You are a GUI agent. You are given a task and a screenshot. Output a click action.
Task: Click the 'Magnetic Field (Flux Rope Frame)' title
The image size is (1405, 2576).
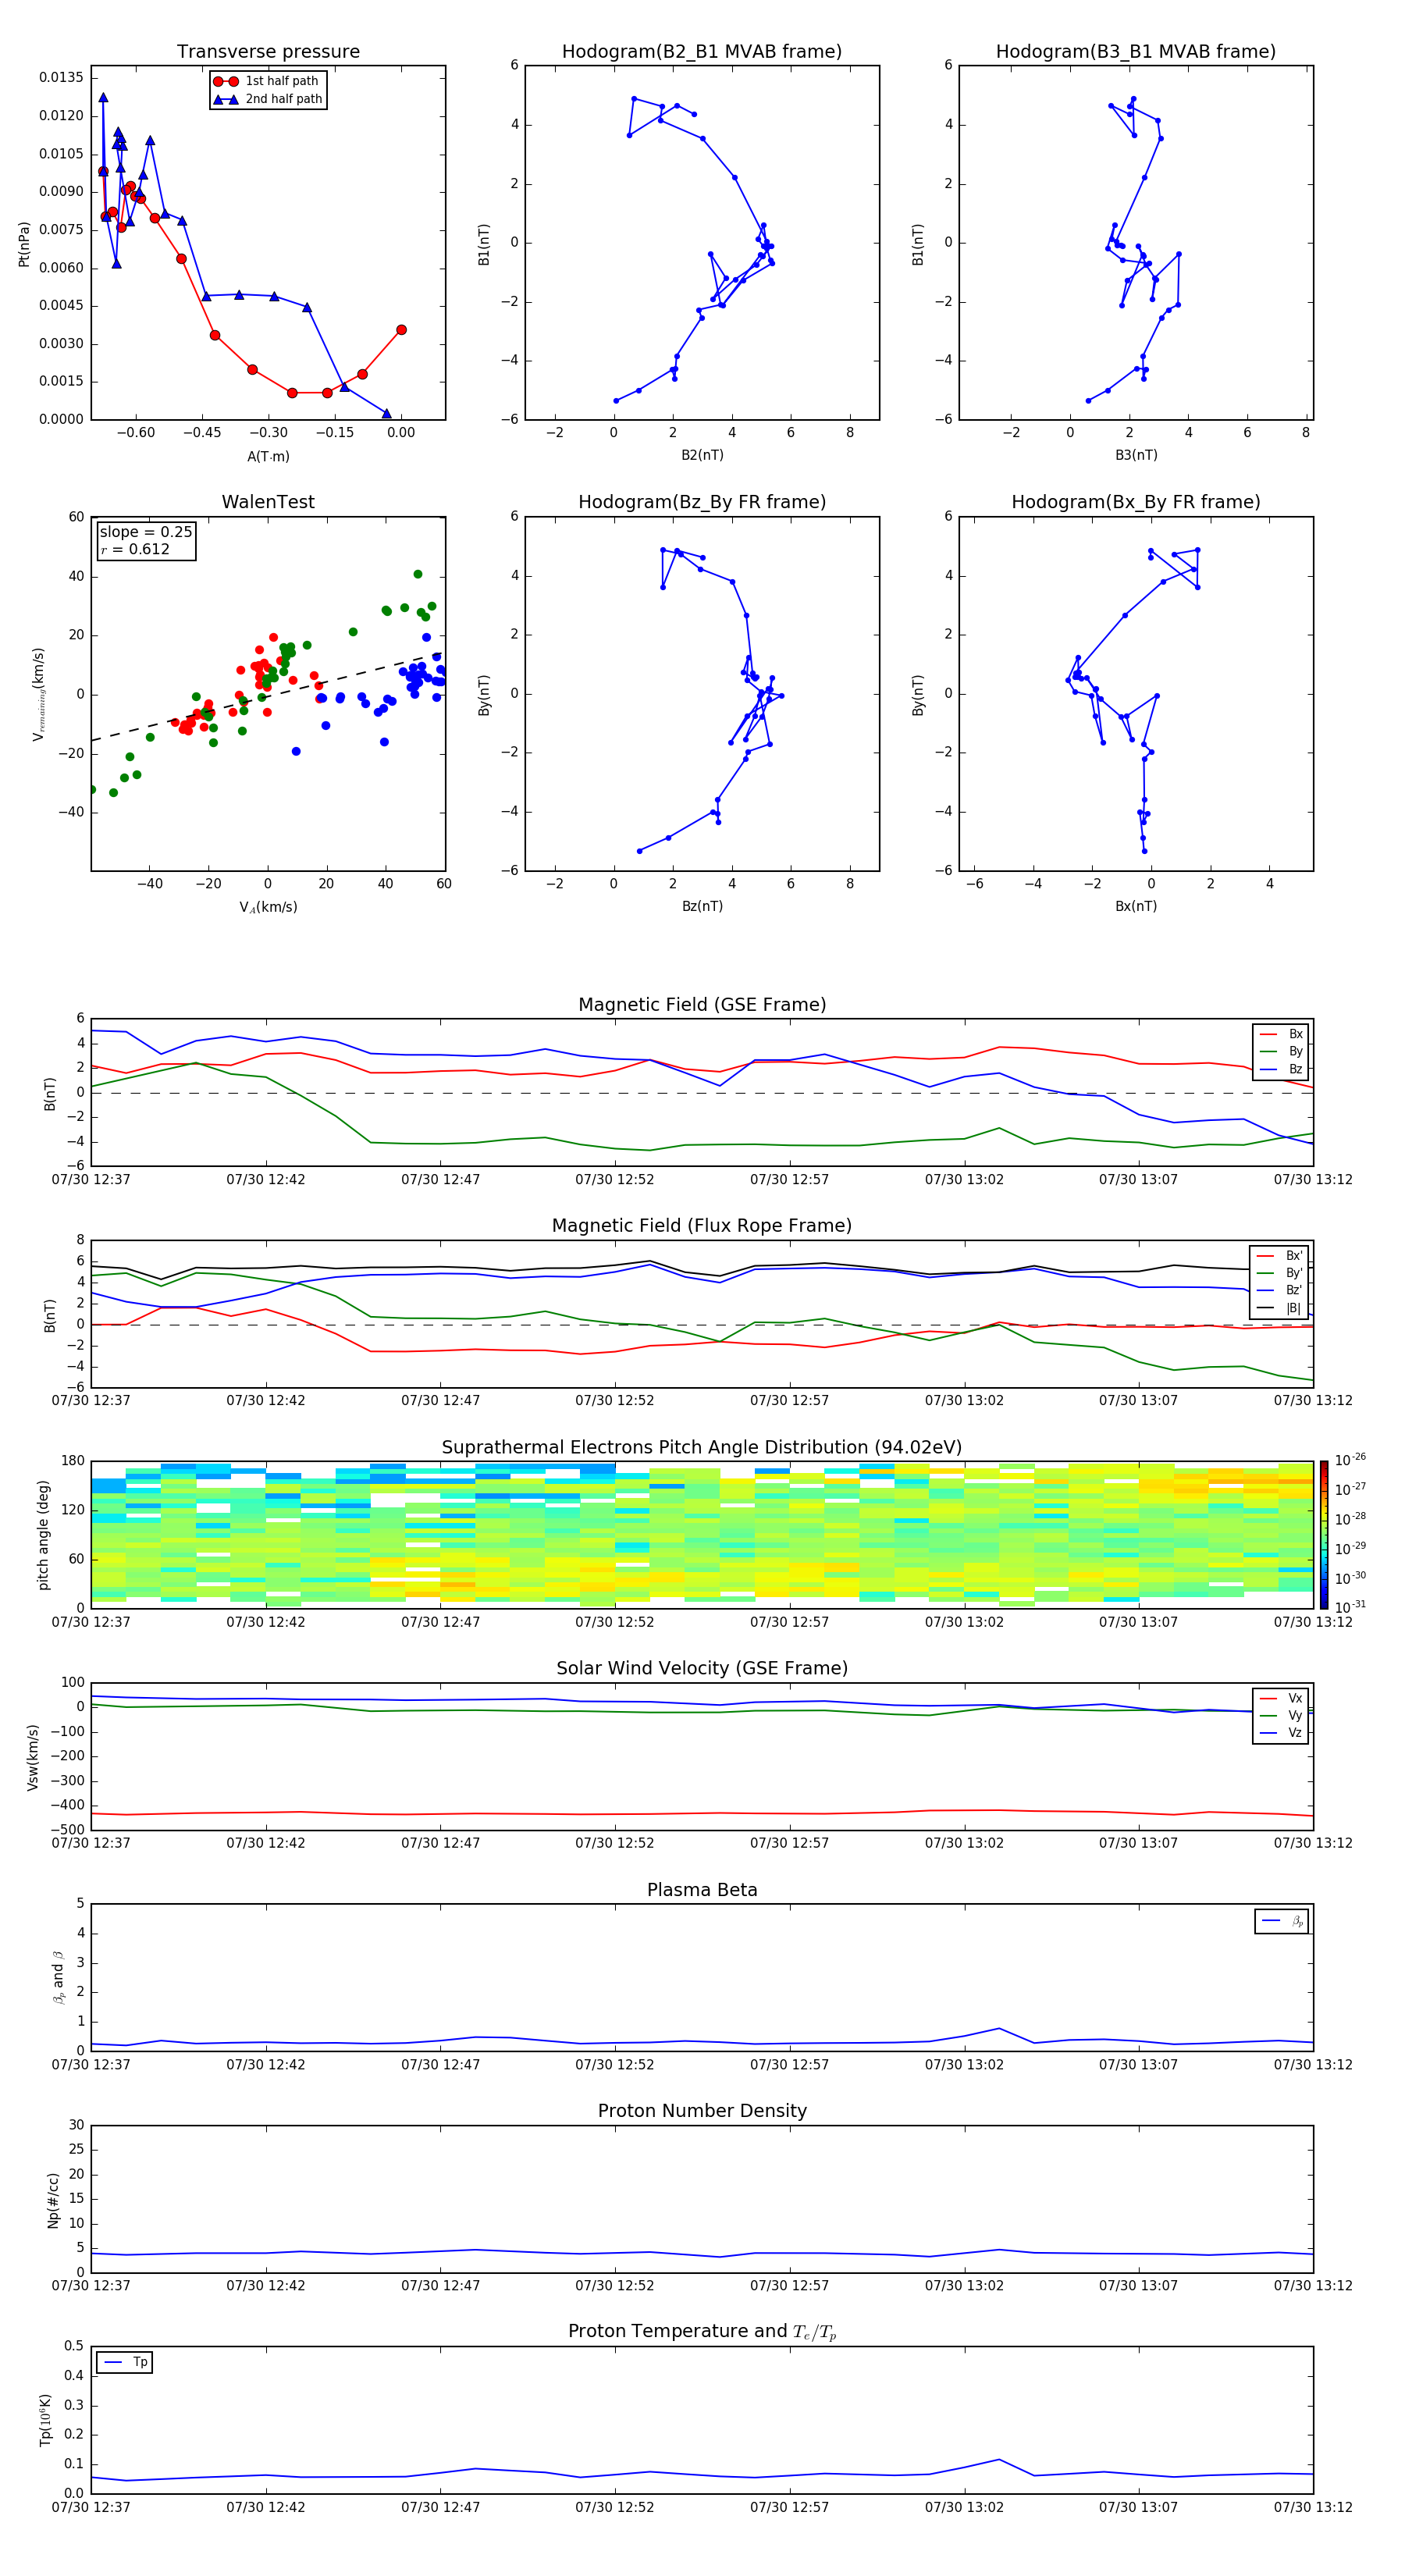click(702, 1226)
